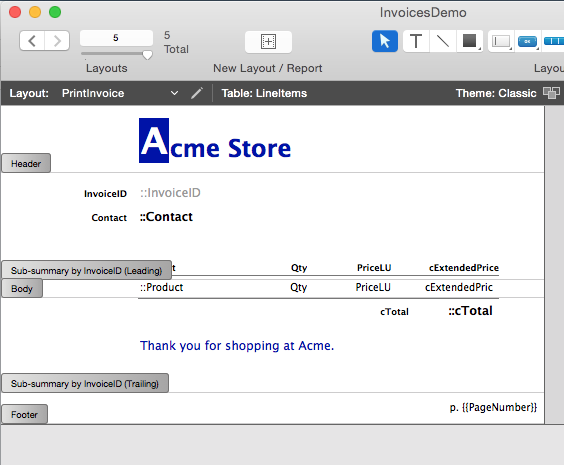Image resolution: width=564 pixels, height=465 pixels.
Task: Click the layout number input field
Action: pyautogui.click(x=116, y=38)
